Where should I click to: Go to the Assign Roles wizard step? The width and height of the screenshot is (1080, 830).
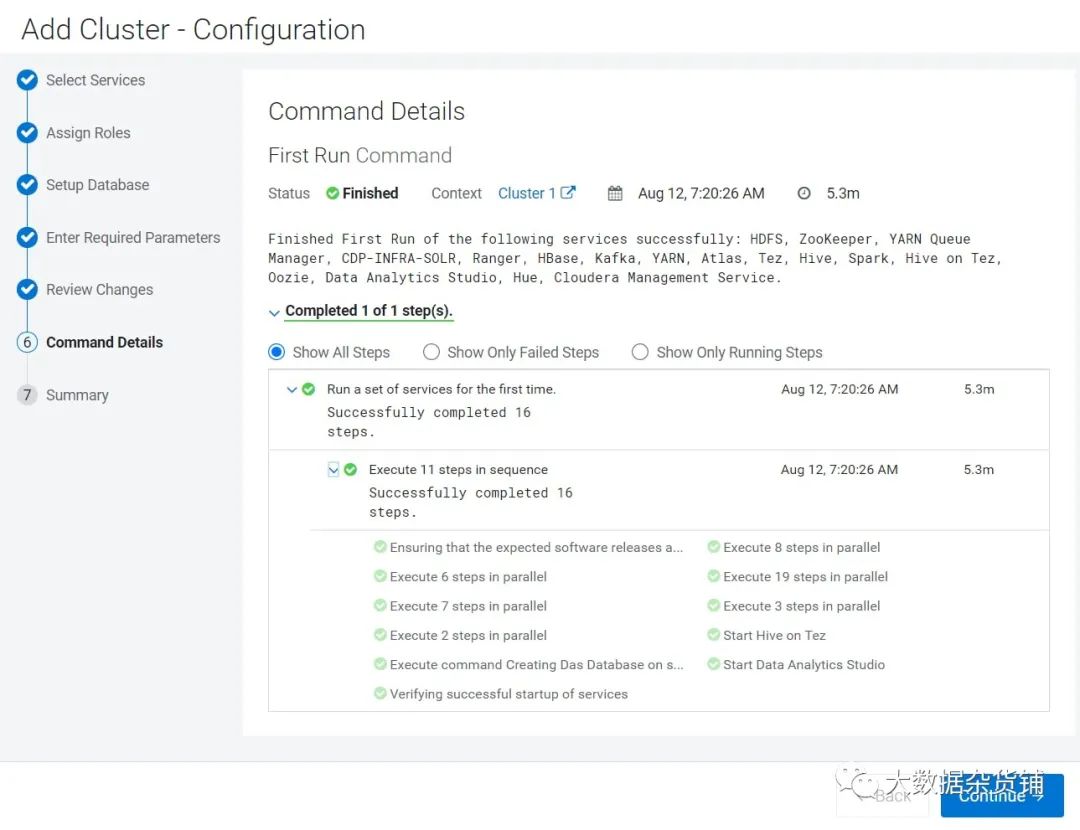coord(88,132)
